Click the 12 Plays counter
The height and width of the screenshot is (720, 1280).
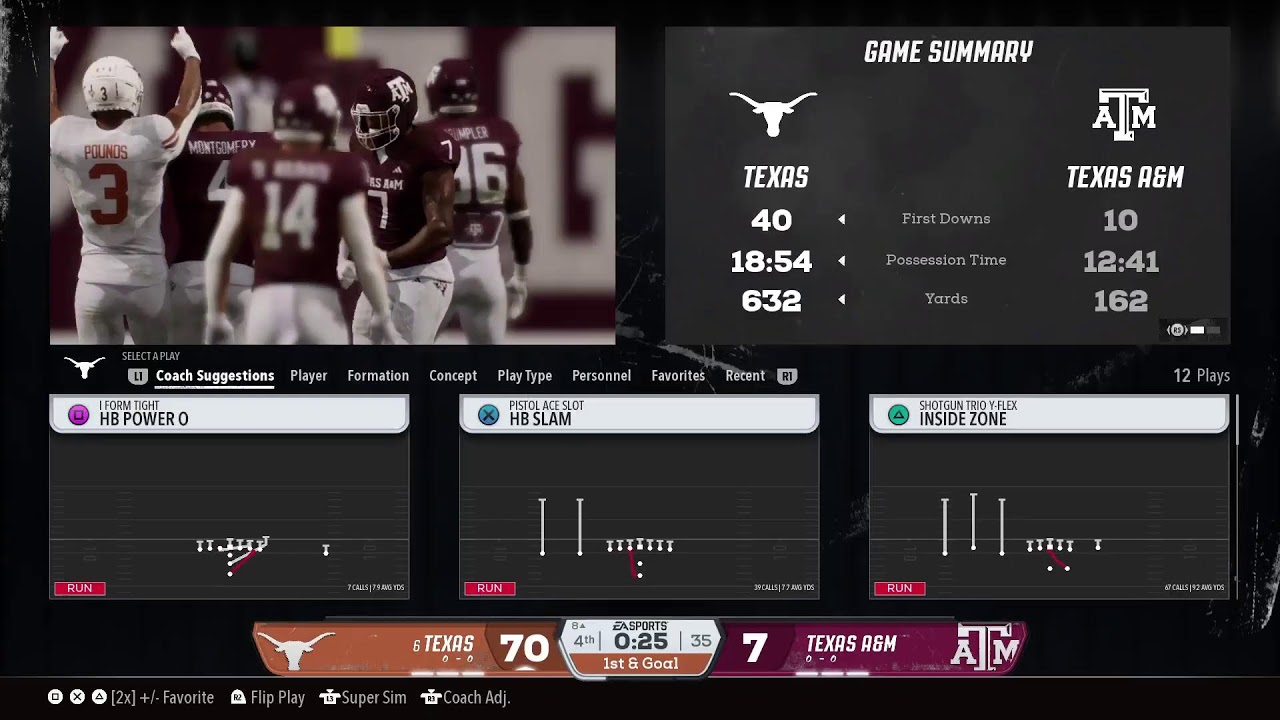point(1201,376)
